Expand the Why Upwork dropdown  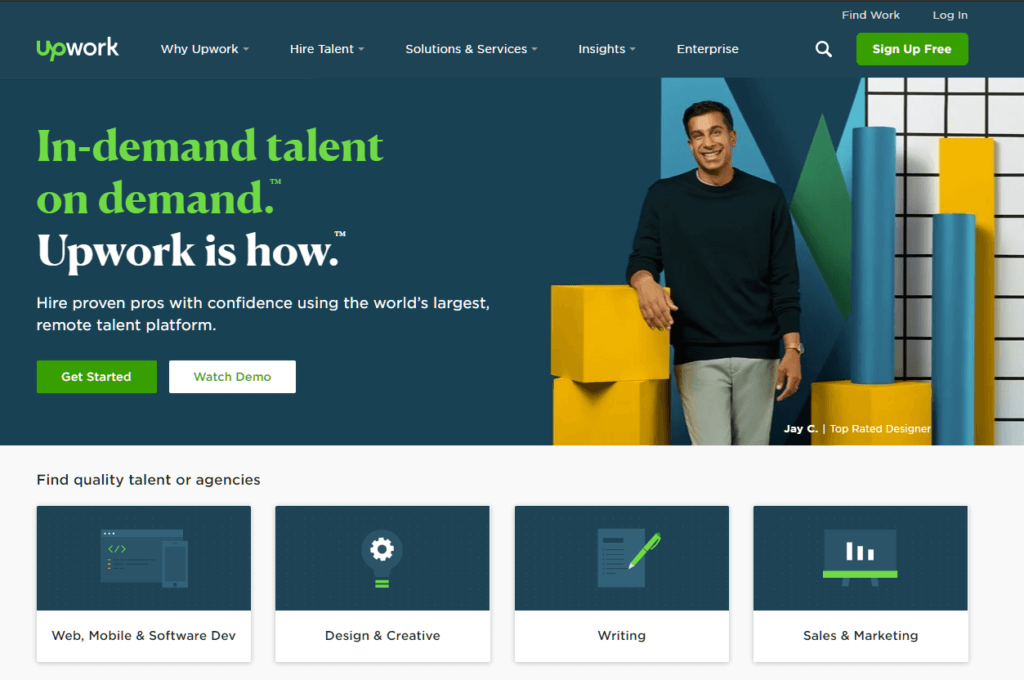click(x=204, y=49)
